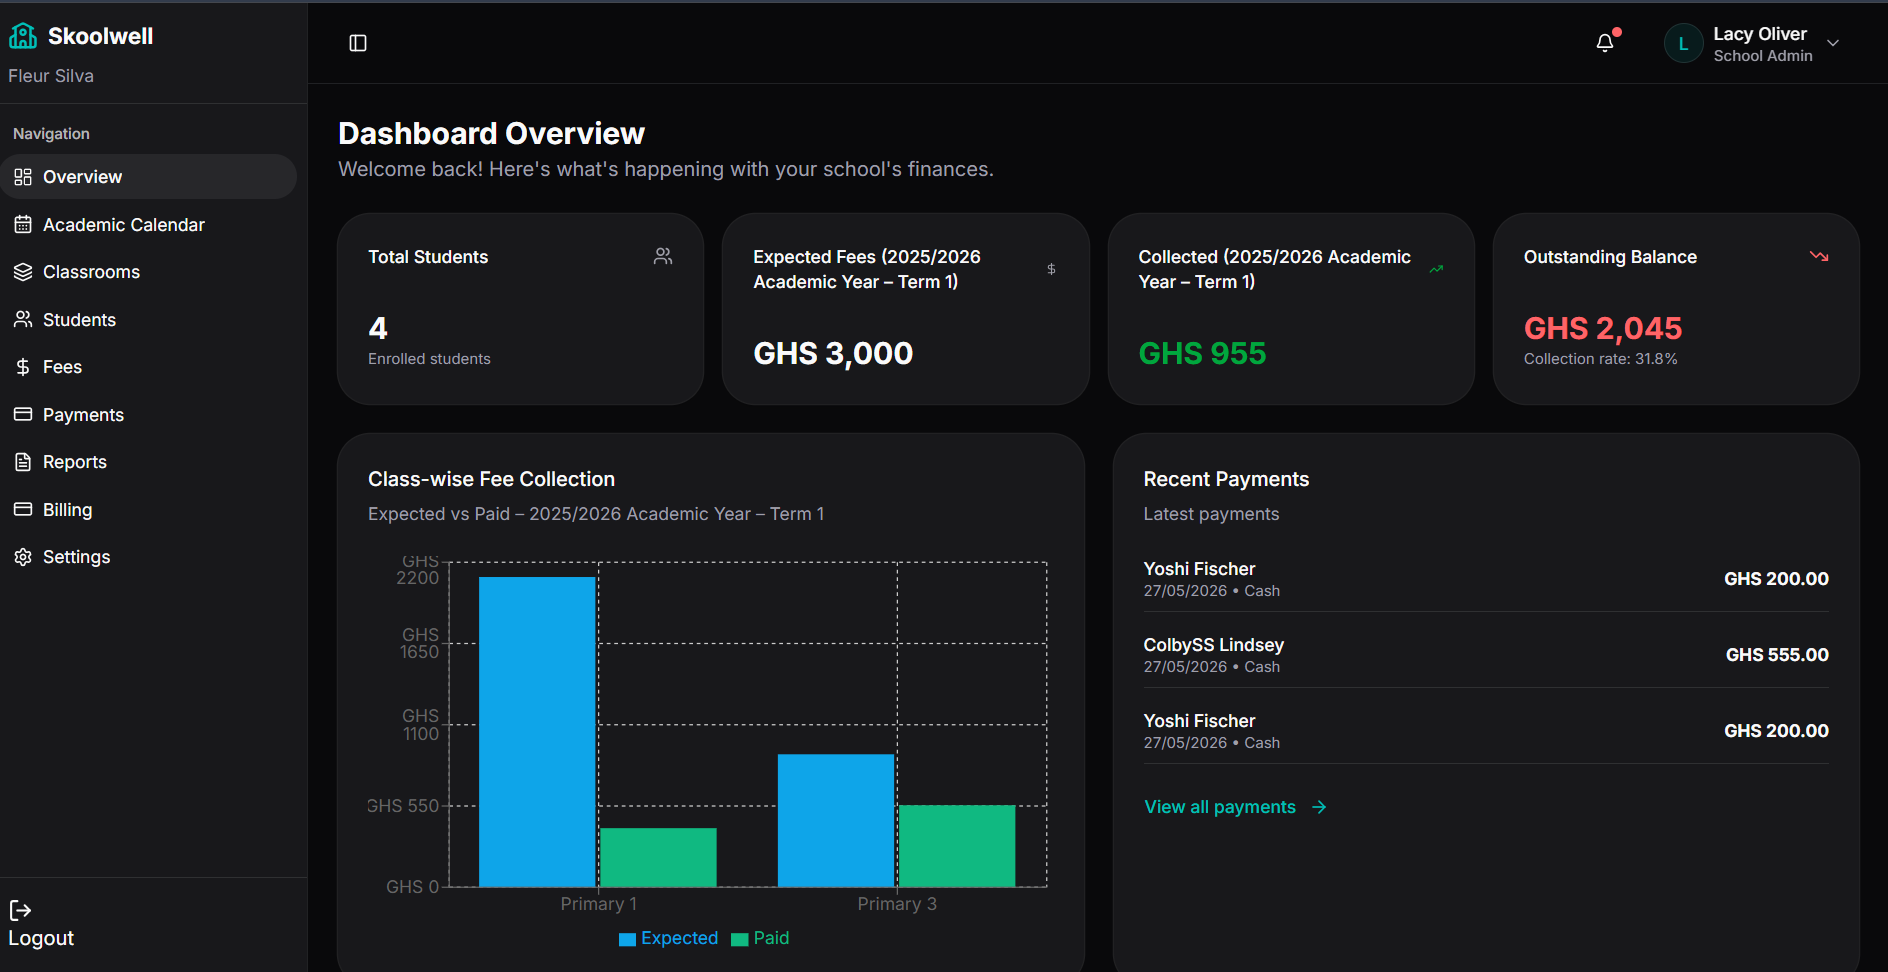Click the School Admin role text

coord(1762,56)
